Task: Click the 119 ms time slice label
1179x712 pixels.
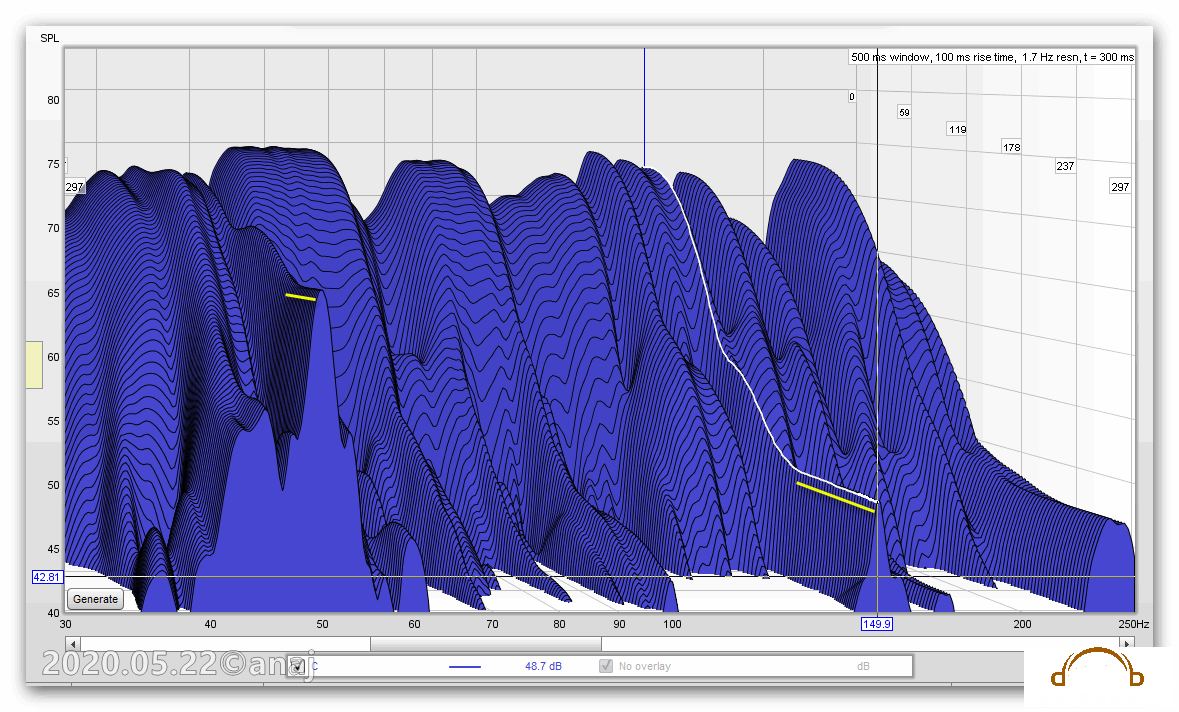Action: pyautogui.click(x=957, y=129)
